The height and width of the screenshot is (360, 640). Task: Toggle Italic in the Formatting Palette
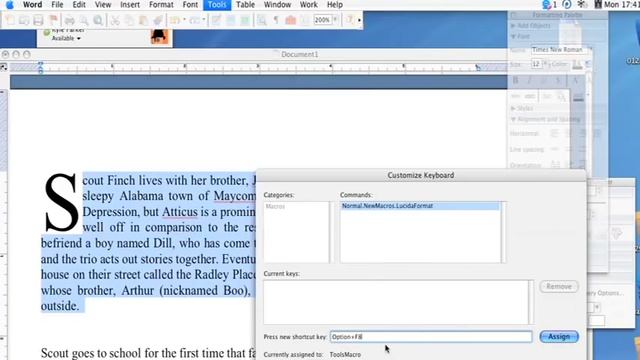[x=529, y=80]
